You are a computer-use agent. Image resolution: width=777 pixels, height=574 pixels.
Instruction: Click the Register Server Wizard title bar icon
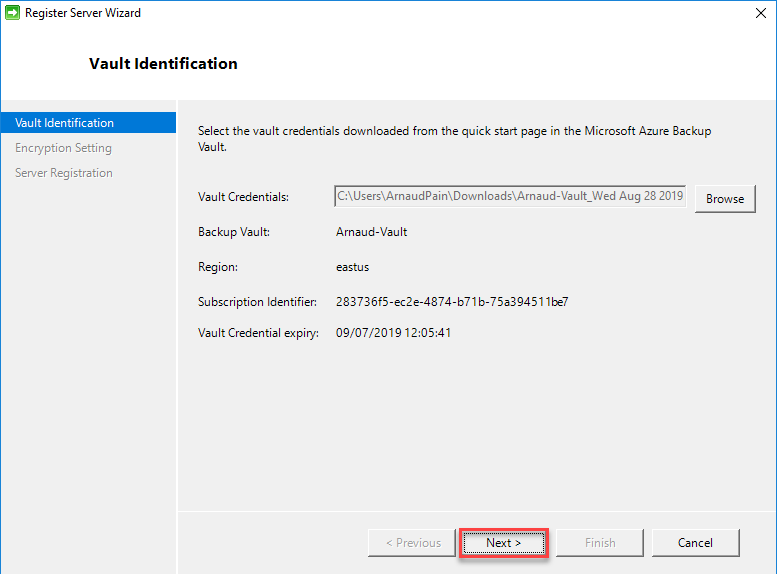12,13
